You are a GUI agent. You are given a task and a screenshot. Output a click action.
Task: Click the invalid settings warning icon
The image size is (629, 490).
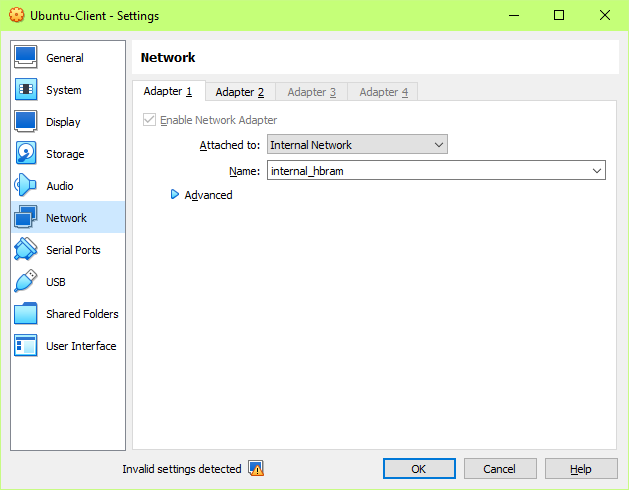[256, 468]
